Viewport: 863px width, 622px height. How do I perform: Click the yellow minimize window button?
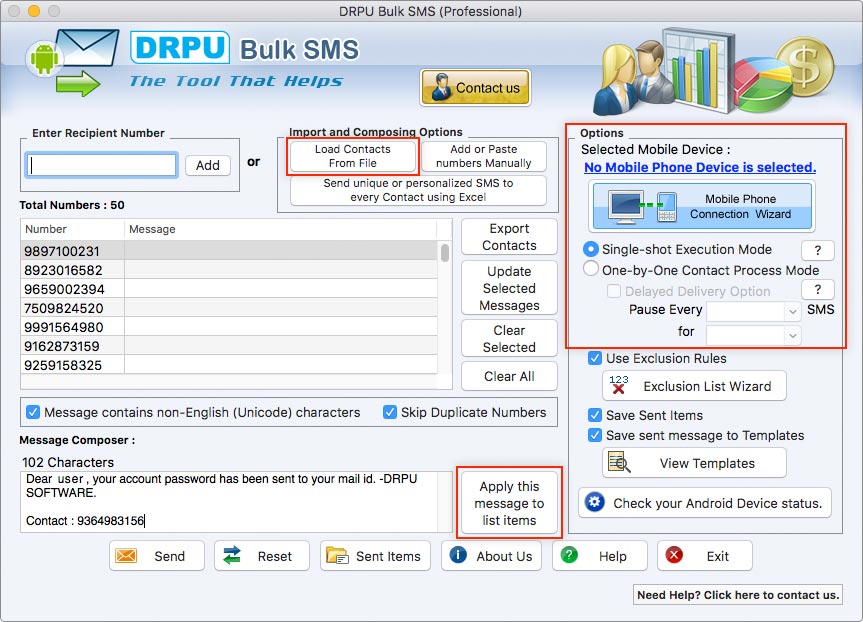(x=34, y=10)
